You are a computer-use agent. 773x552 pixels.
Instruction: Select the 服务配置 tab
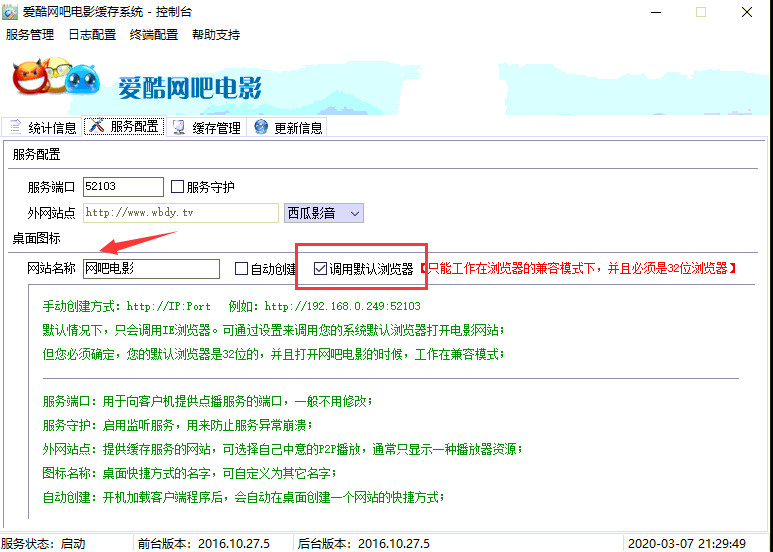124,126
